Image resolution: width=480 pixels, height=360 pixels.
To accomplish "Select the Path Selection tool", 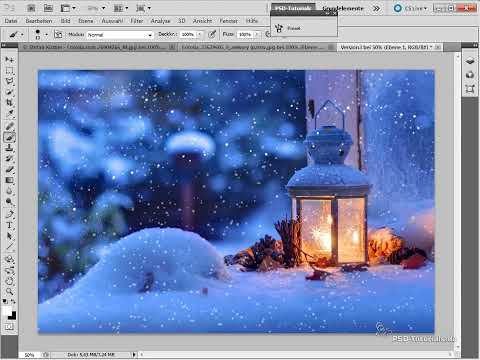I will [x=9, y=236].
